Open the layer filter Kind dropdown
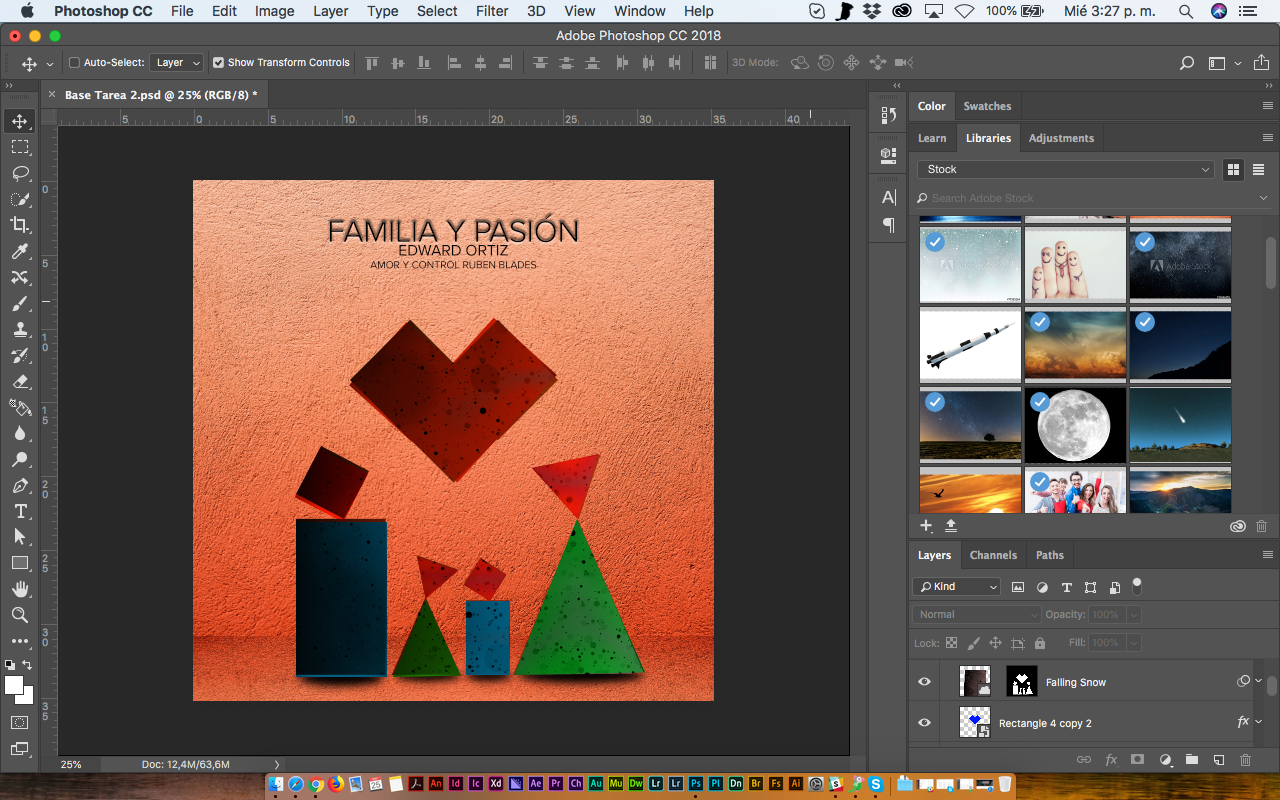 pos(957,587)
